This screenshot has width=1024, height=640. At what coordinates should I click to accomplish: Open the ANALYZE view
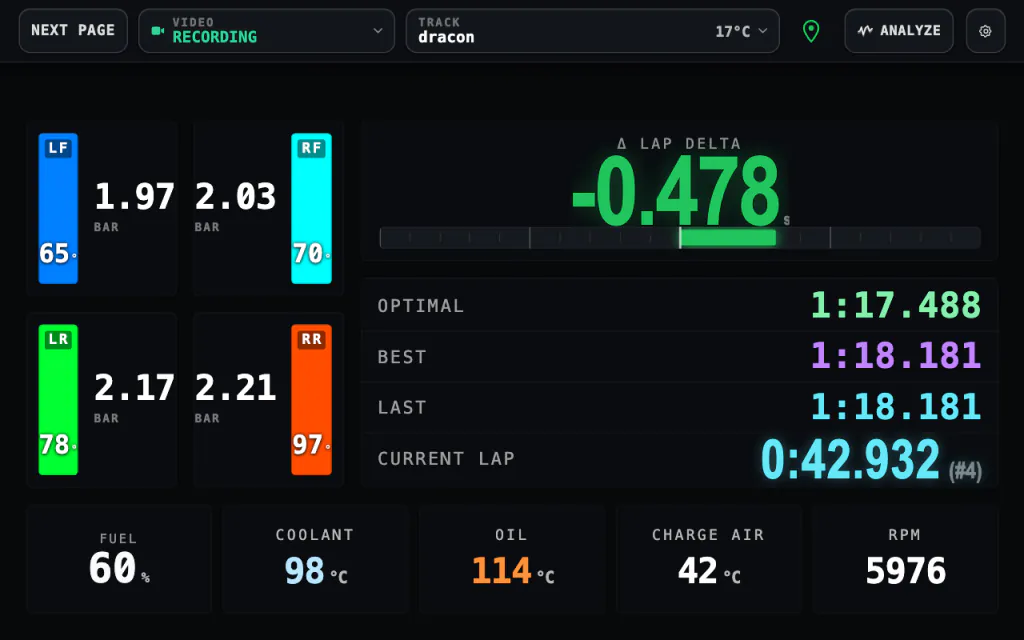(899, 31)
